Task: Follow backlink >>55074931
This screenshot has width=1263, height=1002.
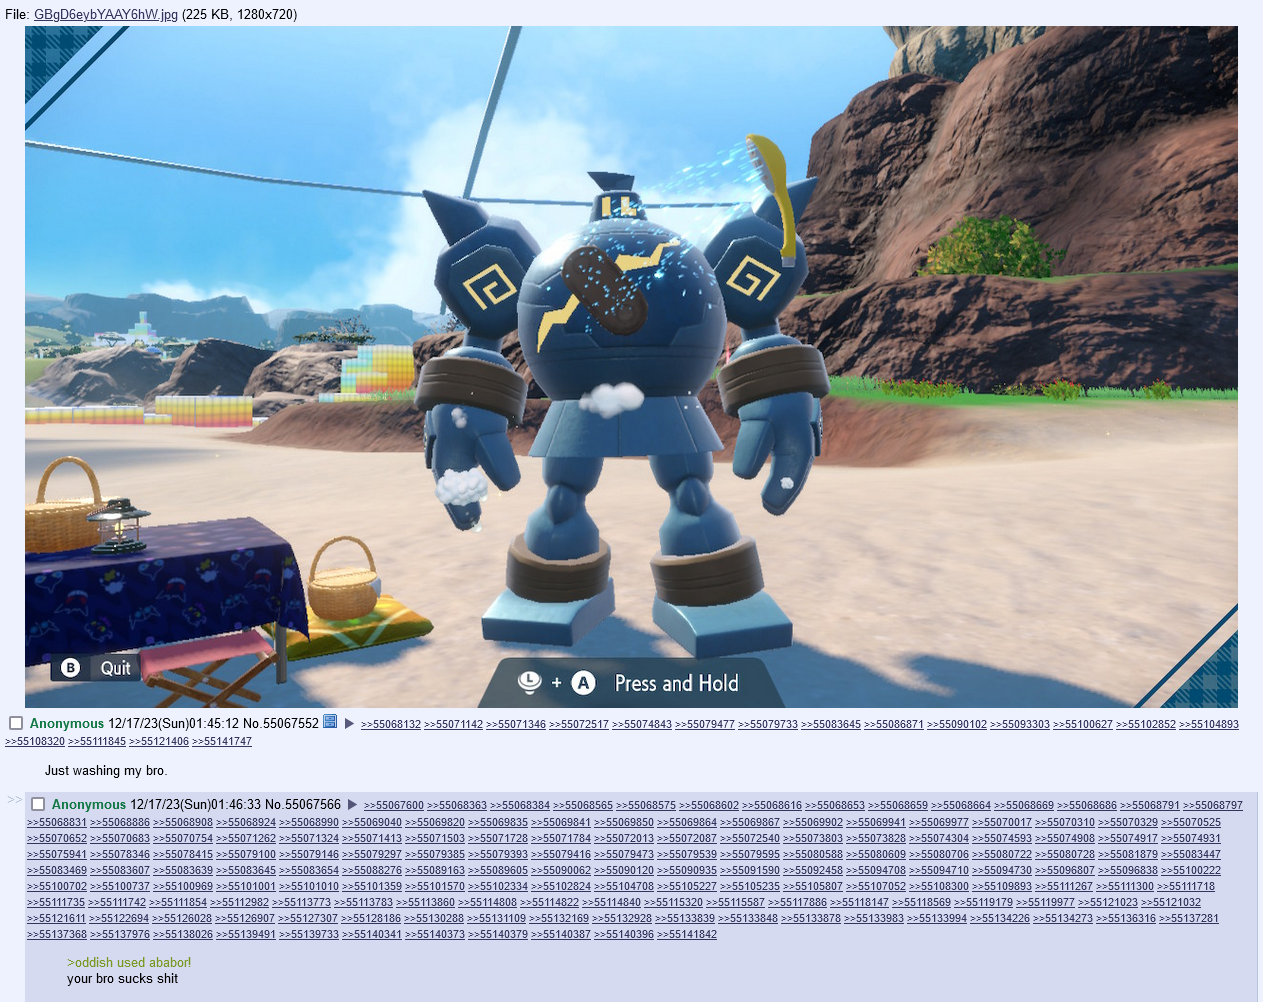Action: click(x=1191, y=838)
